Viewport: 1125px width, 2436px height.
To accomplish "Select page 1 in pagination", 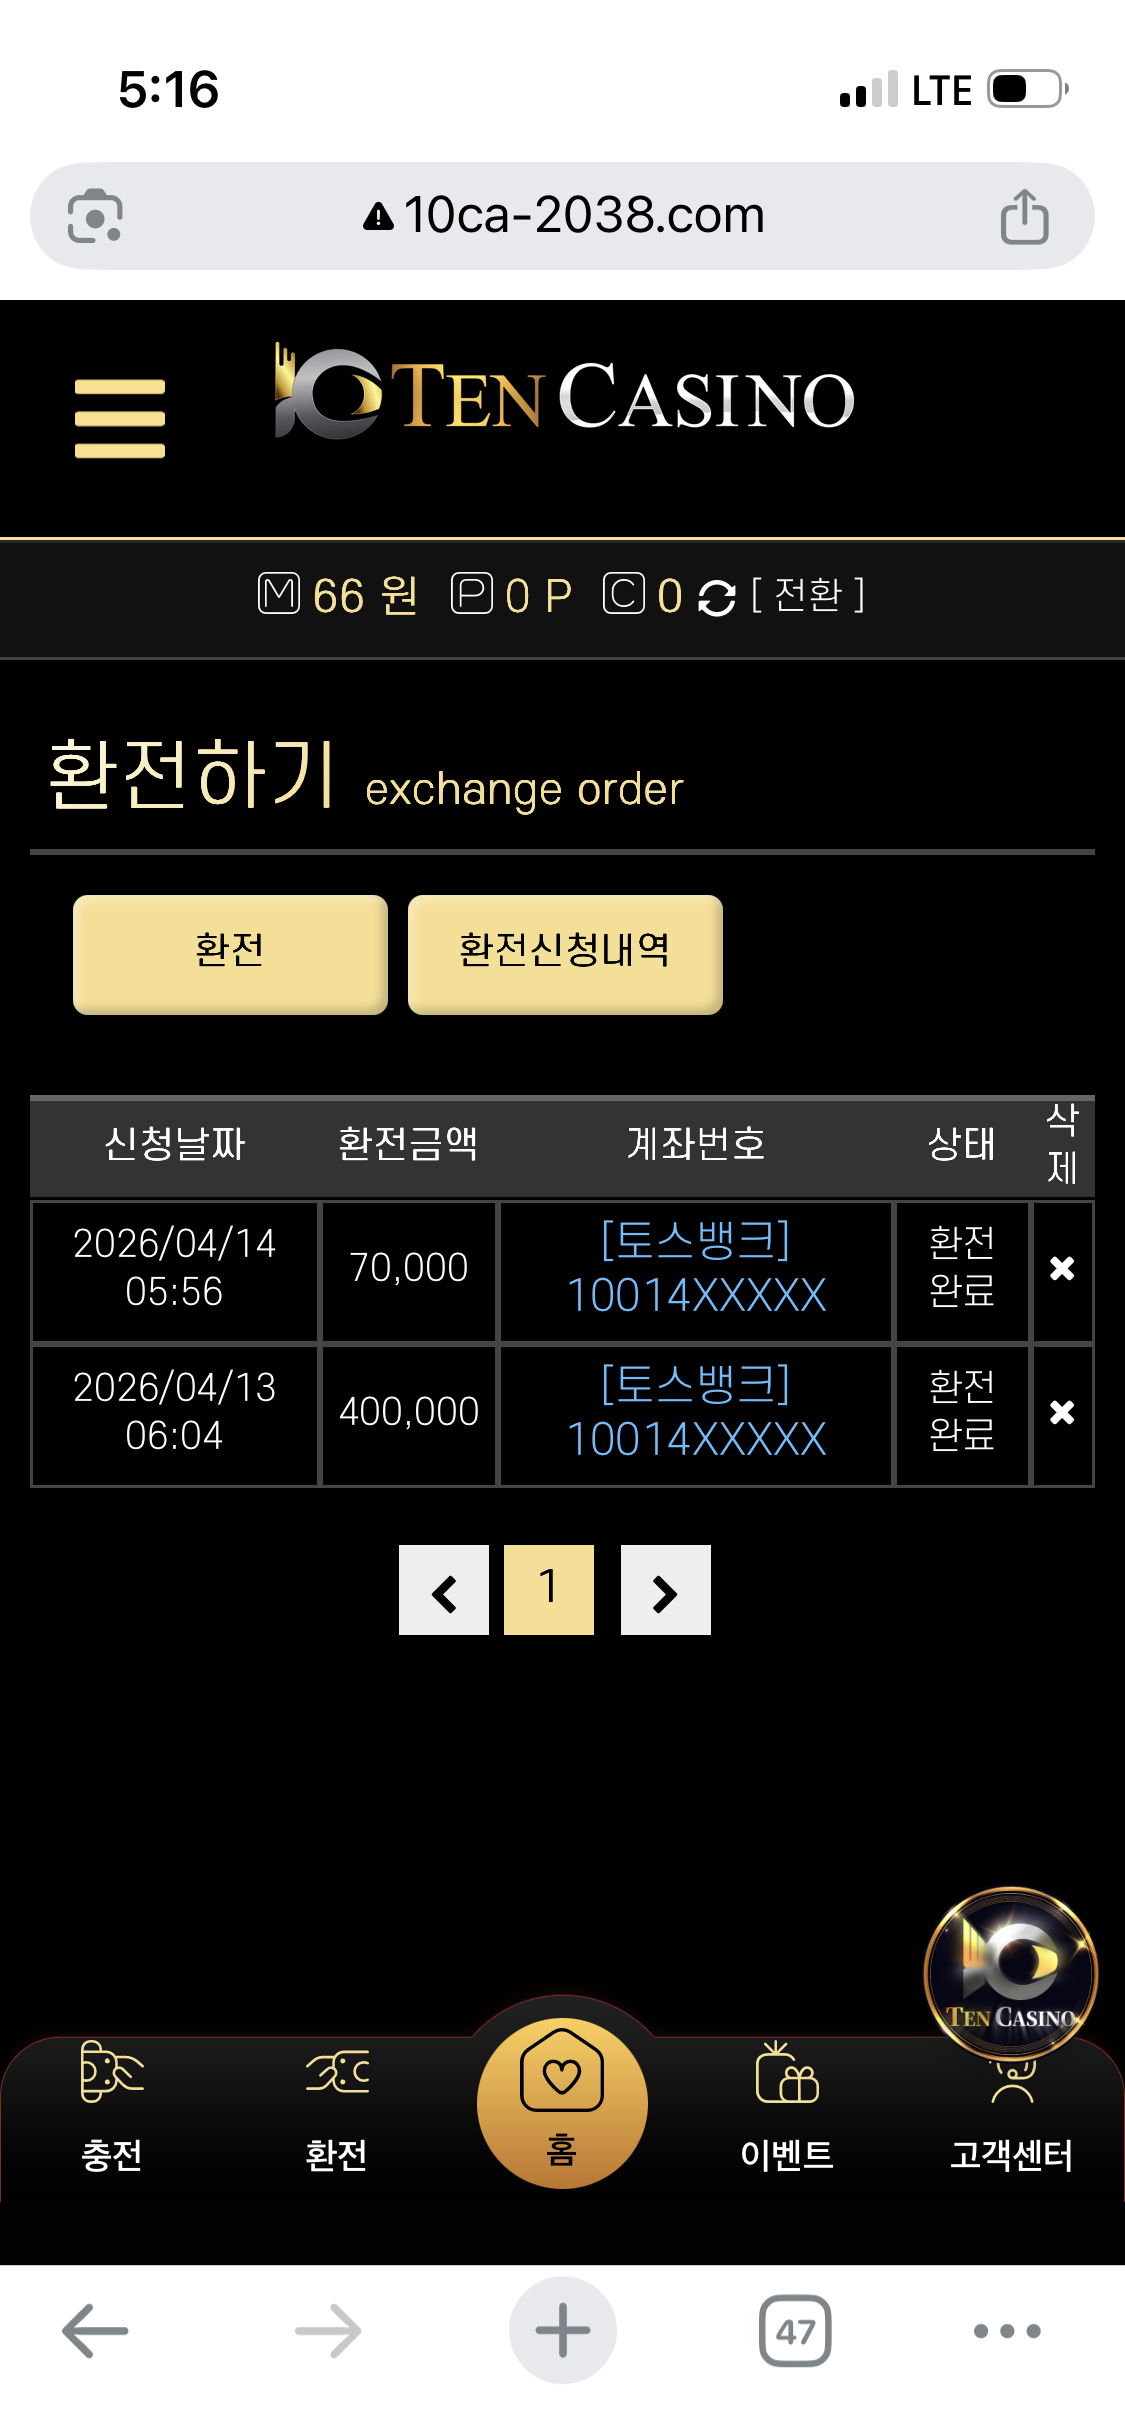I will [x=549, y=1590].
